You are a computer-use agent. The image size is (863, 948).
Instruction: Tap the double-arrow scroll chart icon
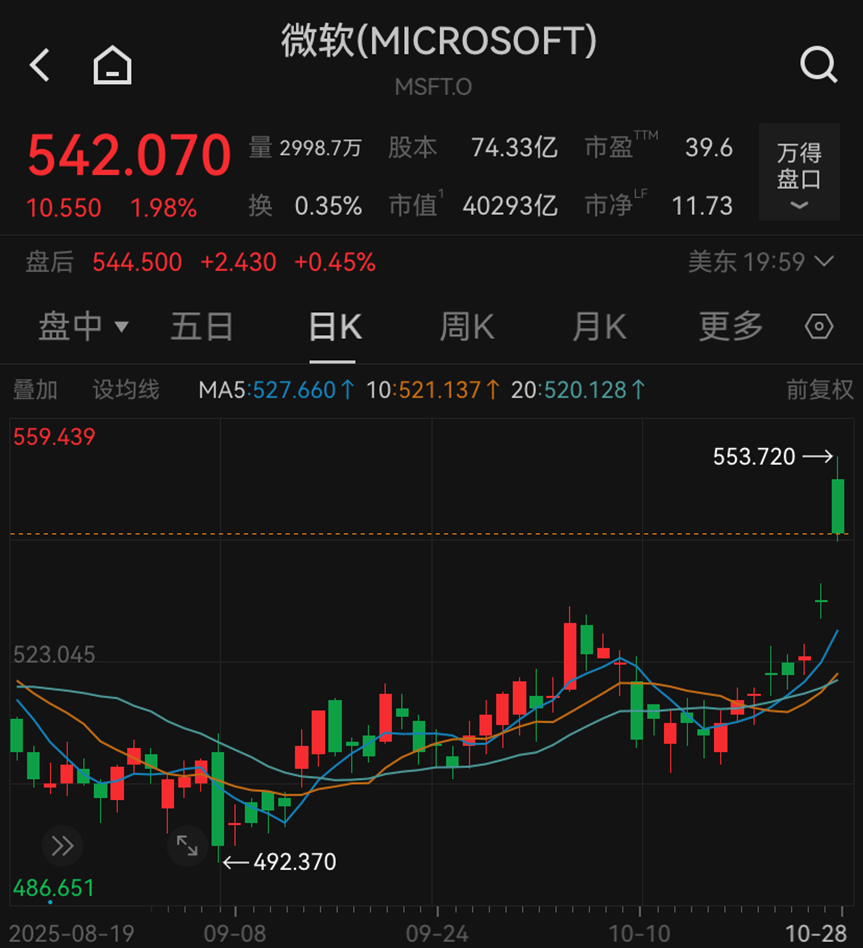point(62,846)
